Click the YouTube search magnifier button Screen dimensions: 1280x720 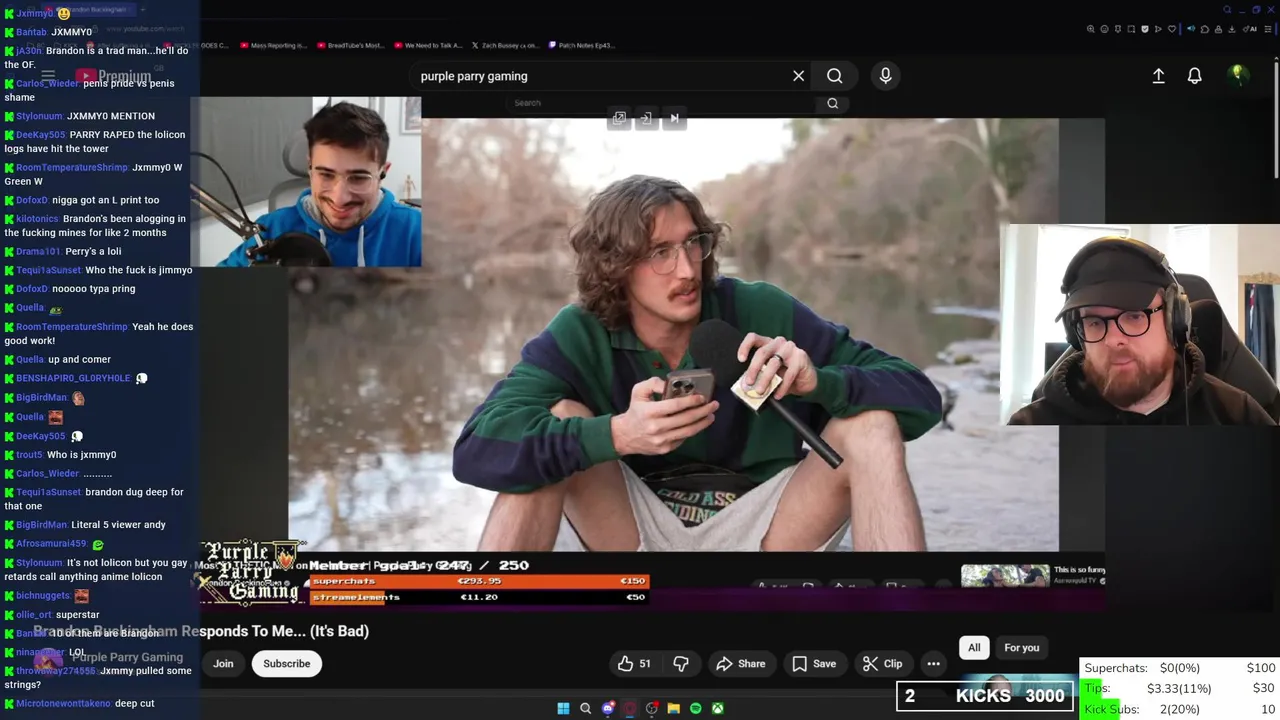[x=834, y=76]
